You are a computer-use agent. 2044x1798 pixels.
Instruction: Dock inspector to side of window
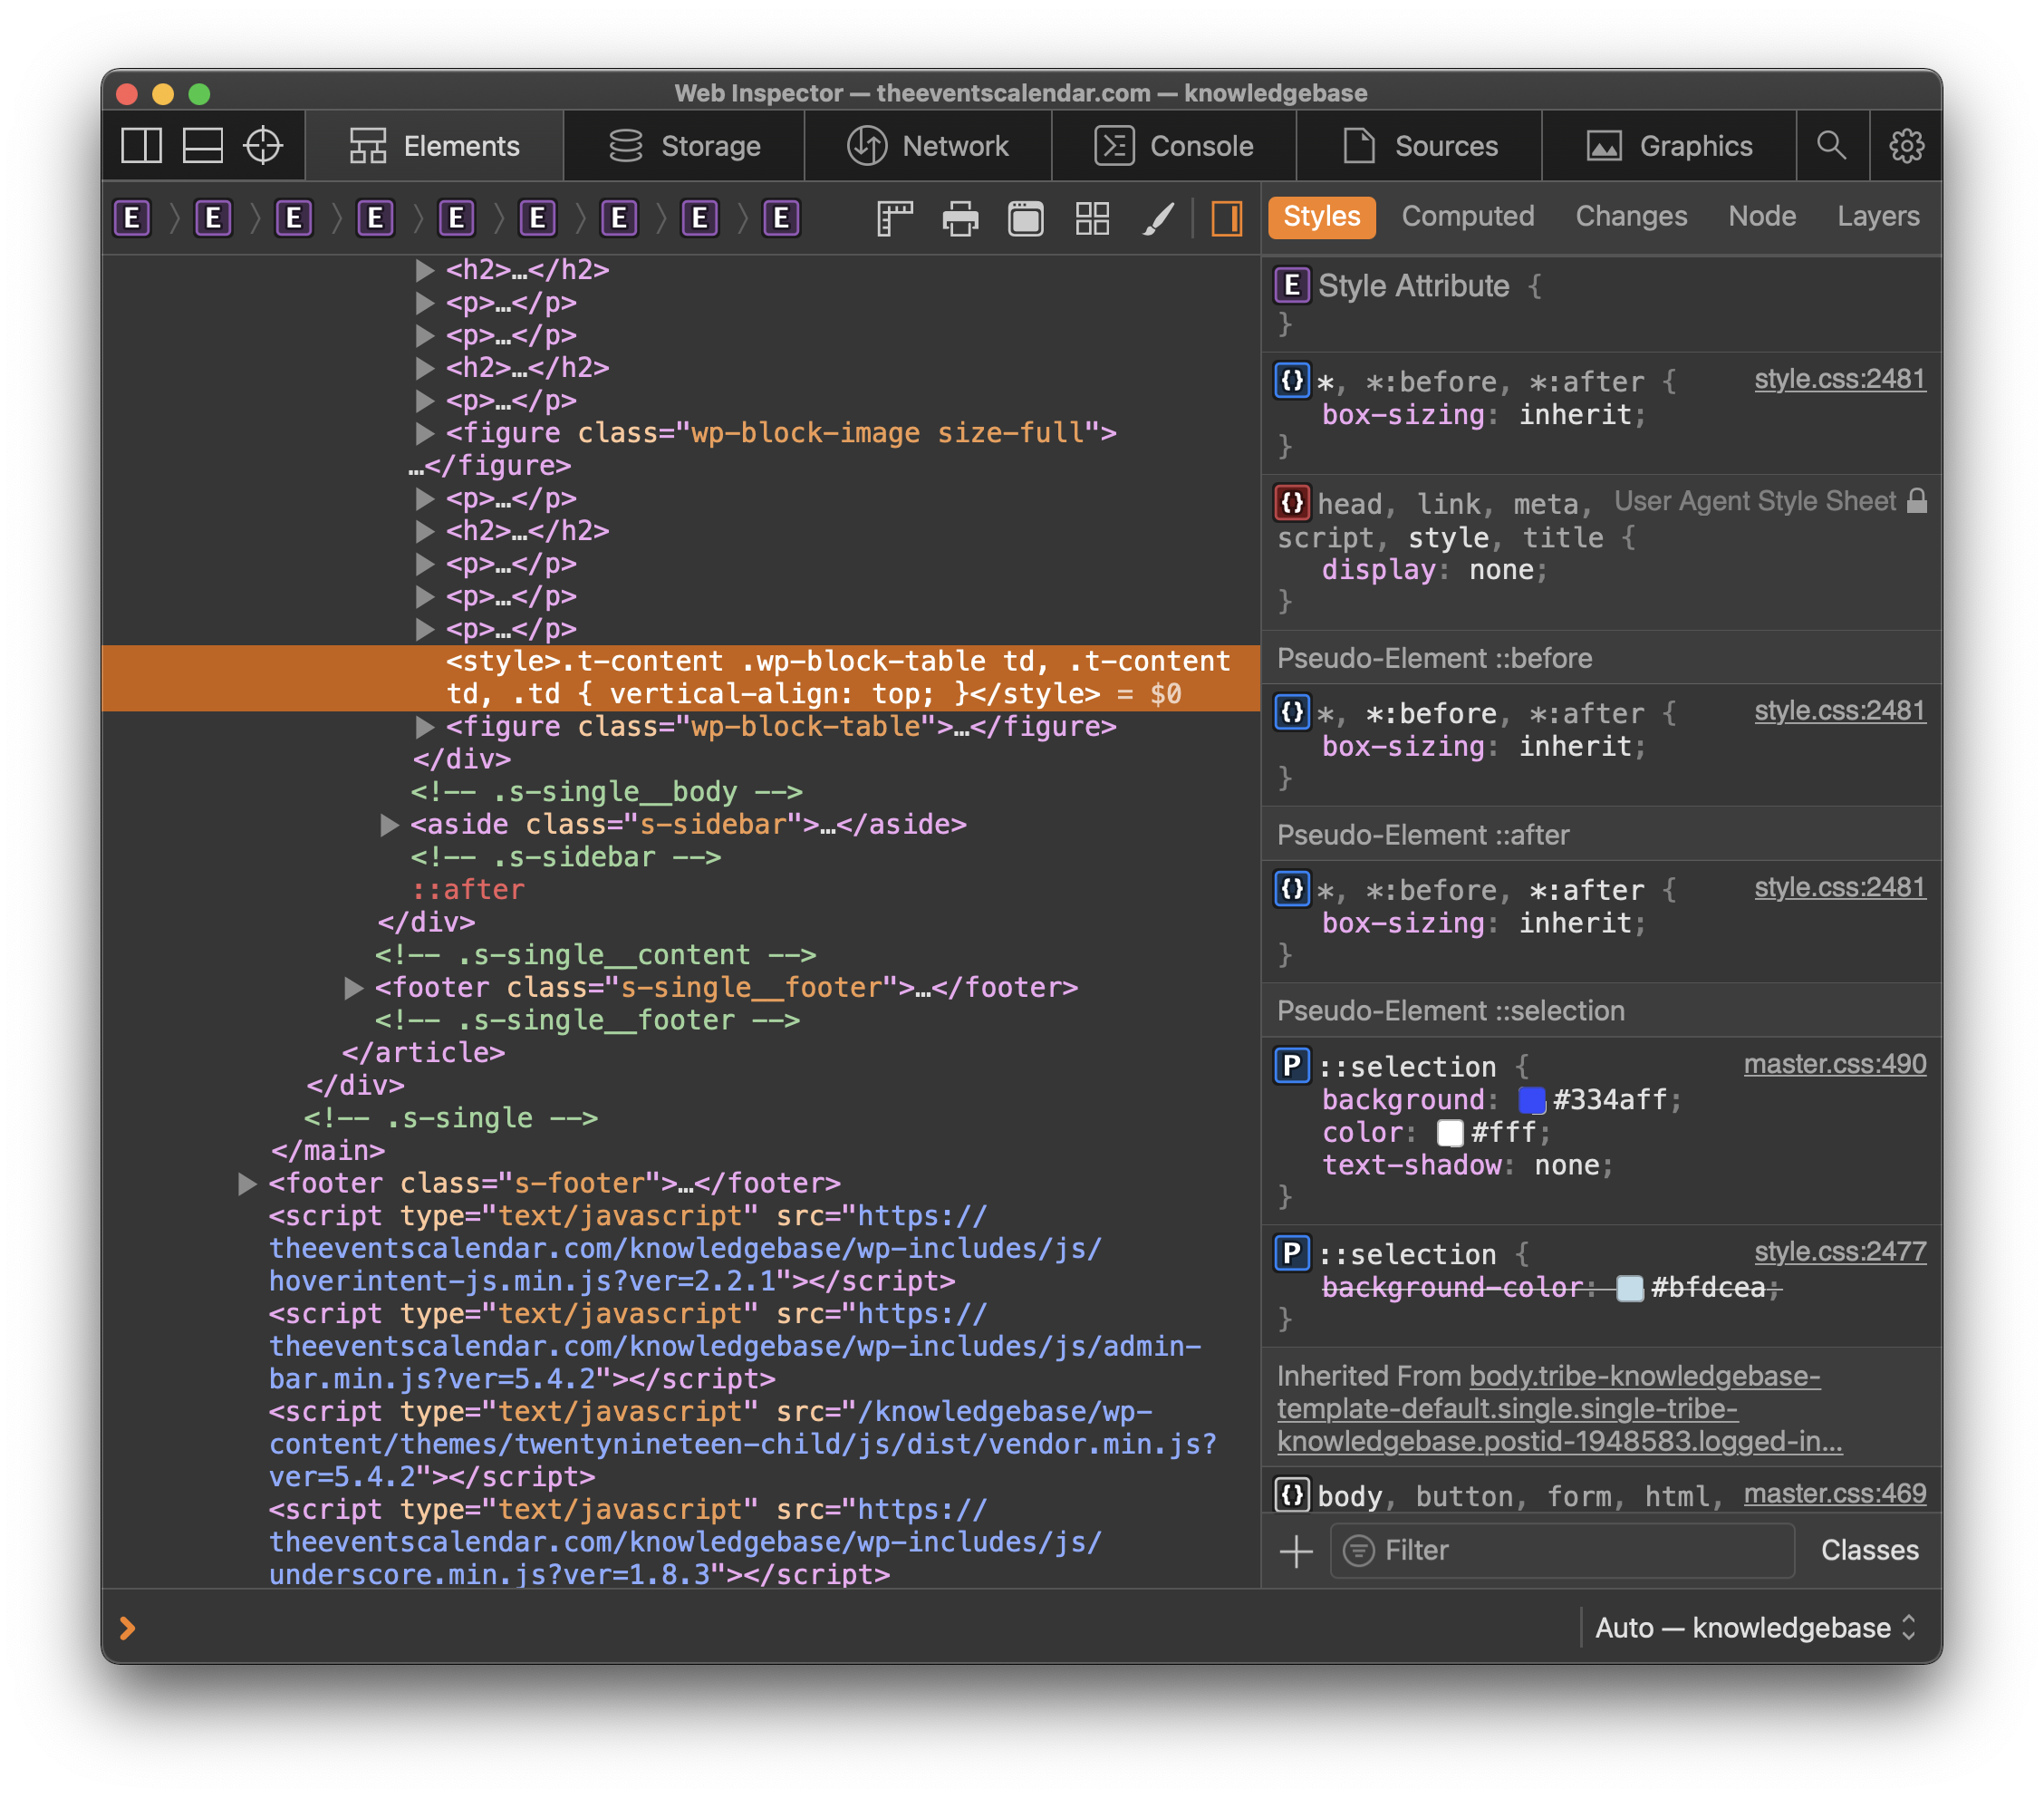coord(141,146)
